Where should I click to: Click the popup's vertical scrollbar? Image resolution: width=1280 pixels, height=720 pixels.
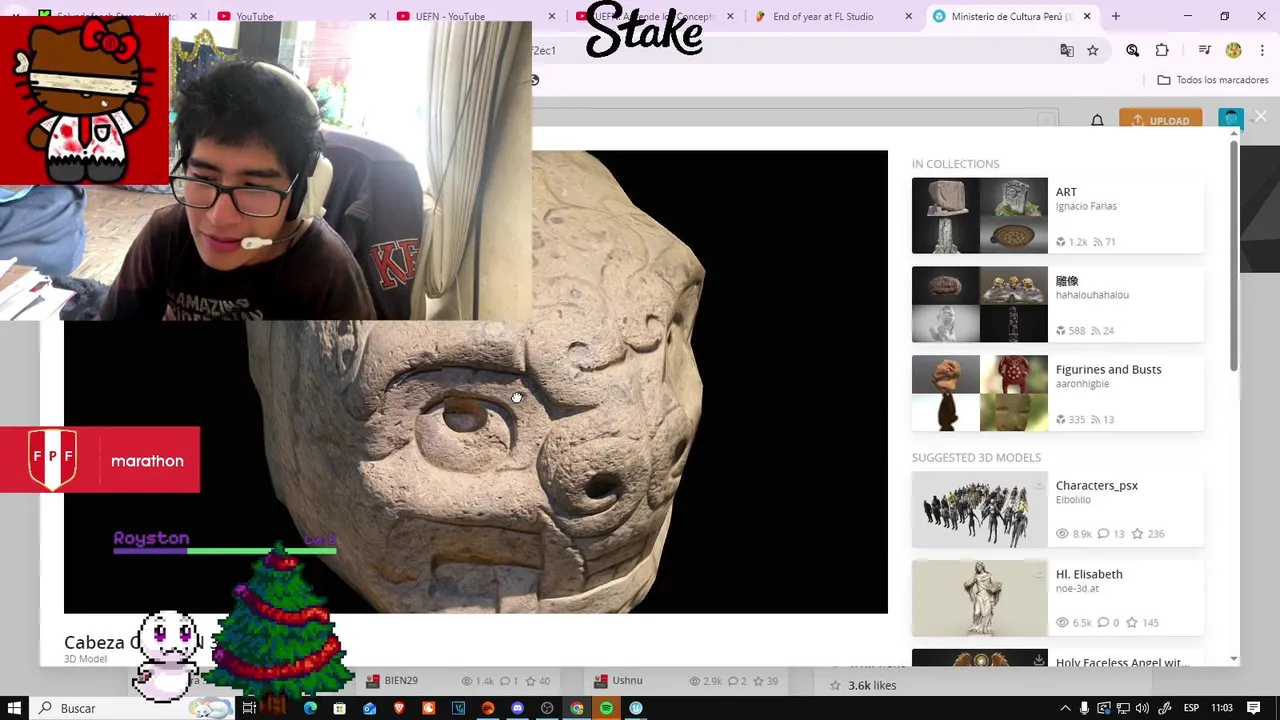point(1234,258)
